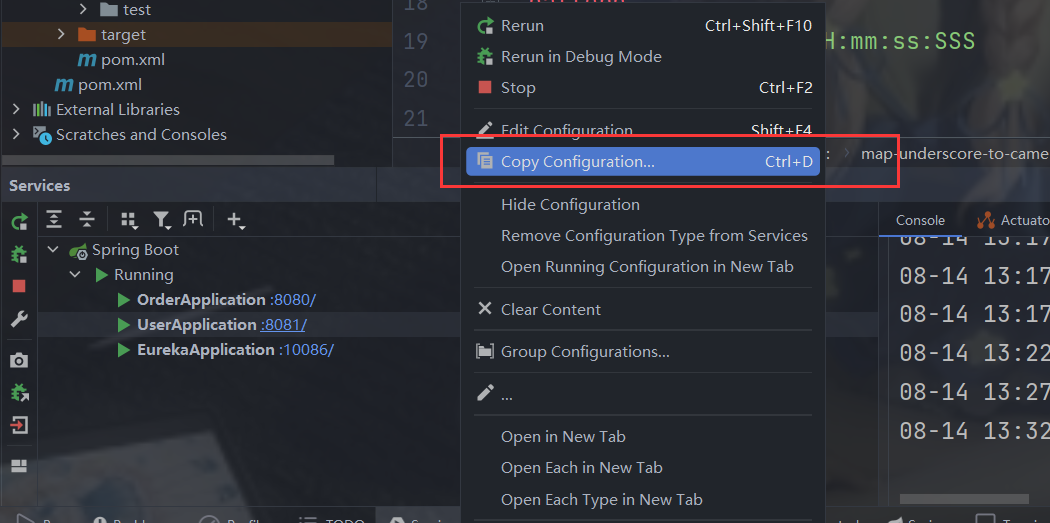Select Copy Configuration... from the context menu
1050x523 pixels.
[578, 162]
